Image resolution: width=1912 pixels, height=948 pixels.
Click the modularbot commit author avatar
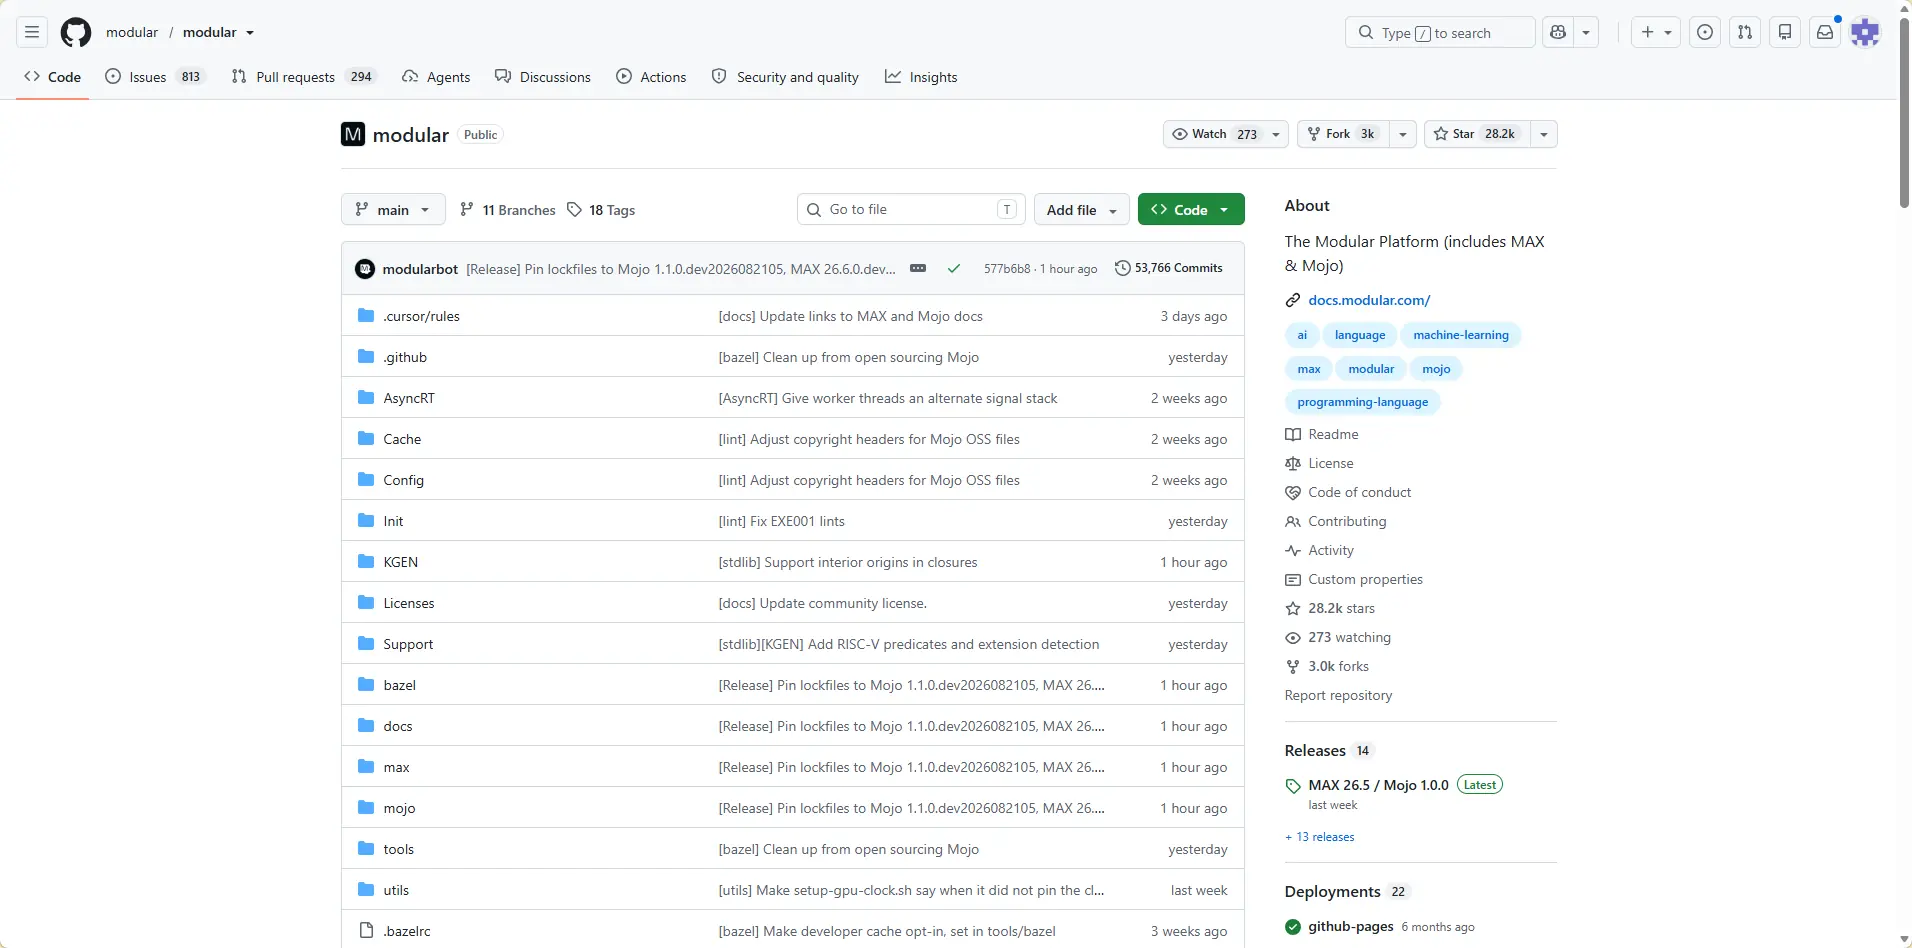tap(365, 268)
